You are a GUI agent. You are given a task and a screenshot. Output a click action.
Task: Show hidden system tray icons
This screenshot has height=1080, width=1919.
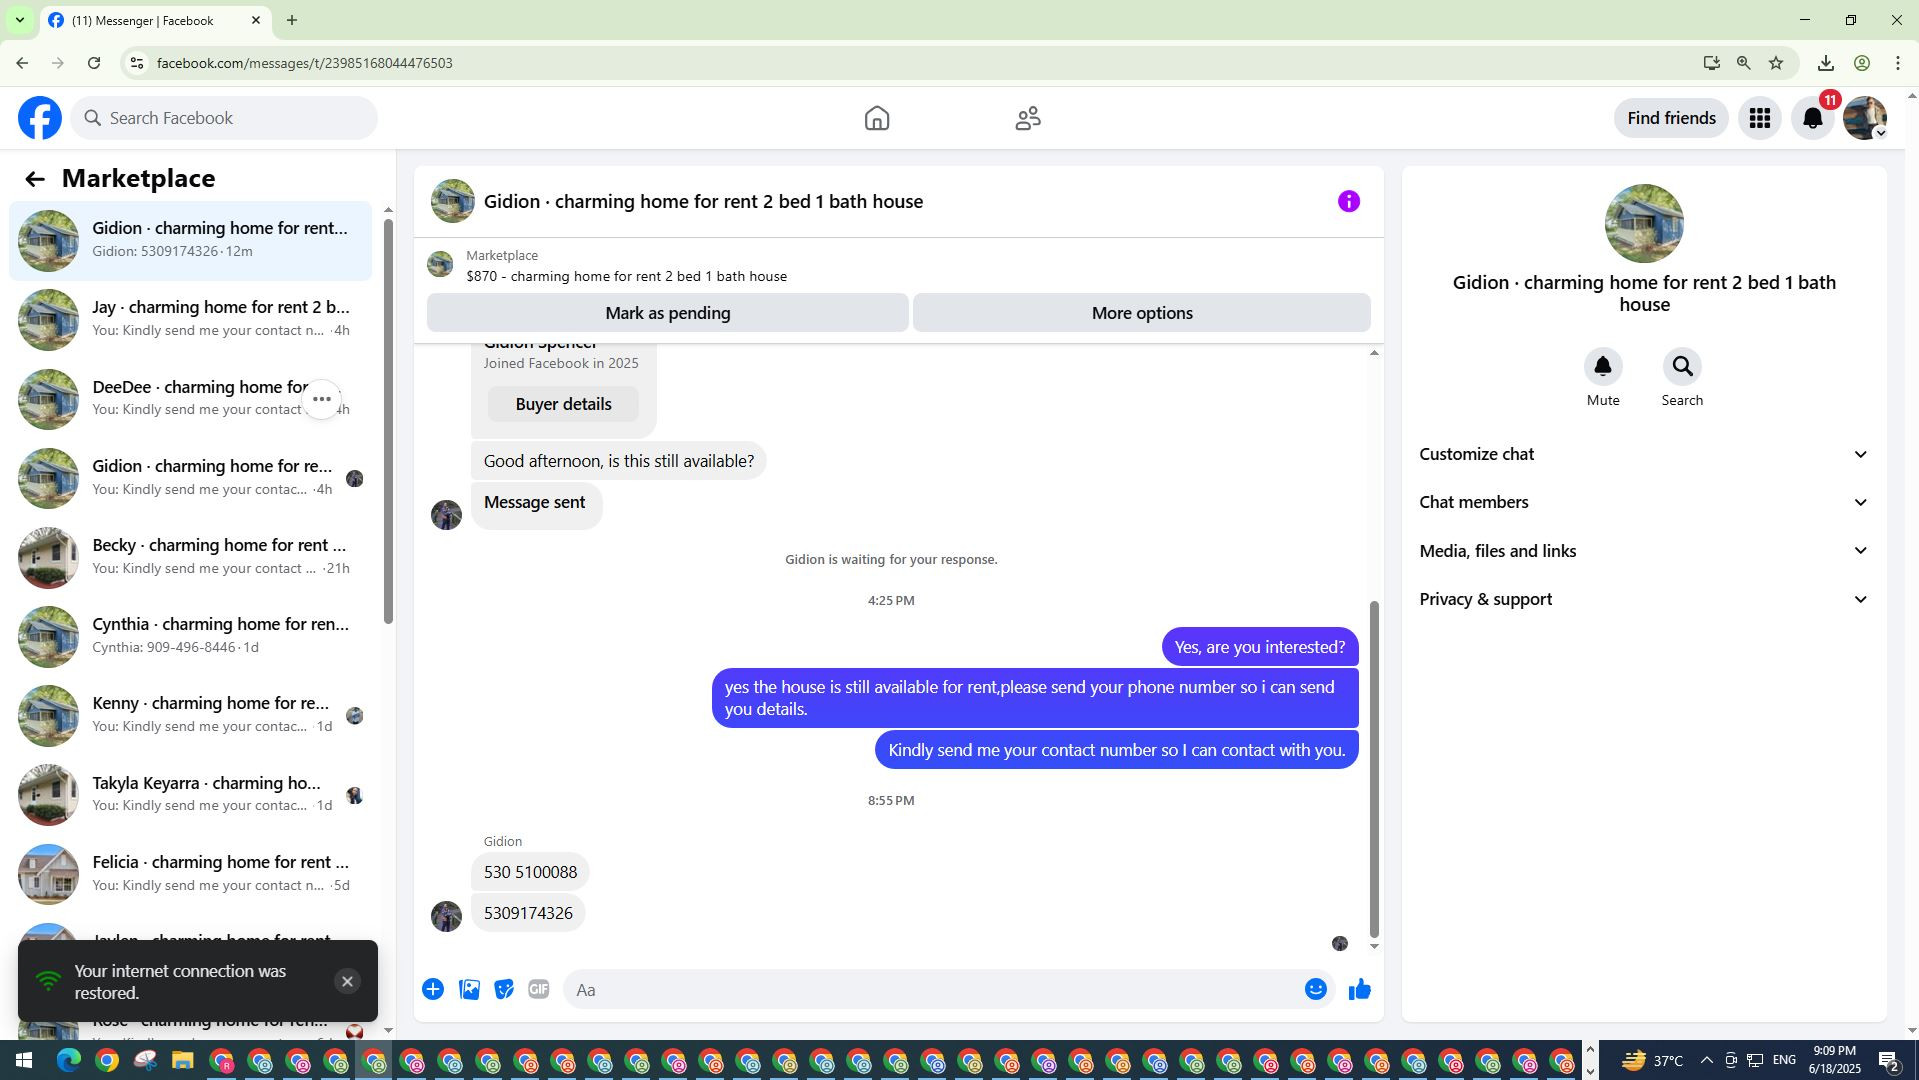[1706, 1061]
